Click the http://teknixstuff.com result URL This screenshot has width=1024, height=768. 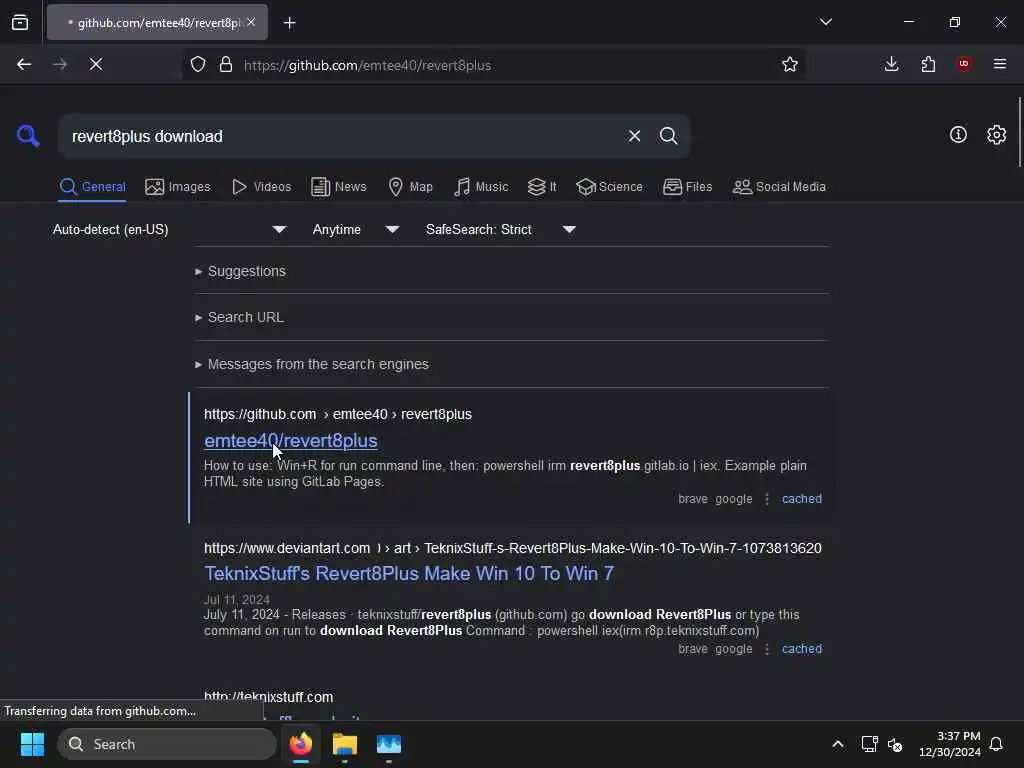[x=268, y=697]
